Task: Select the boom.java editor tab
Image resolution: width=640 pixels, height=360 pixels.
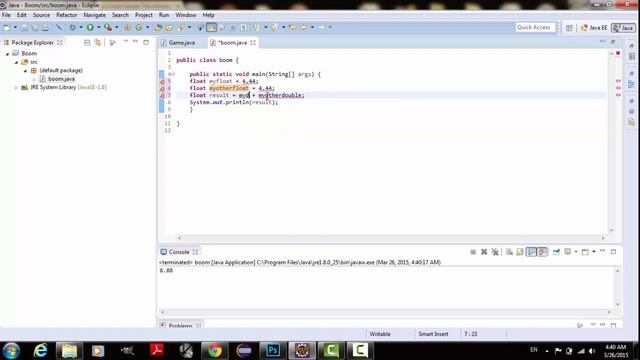Action: (232, 42)
